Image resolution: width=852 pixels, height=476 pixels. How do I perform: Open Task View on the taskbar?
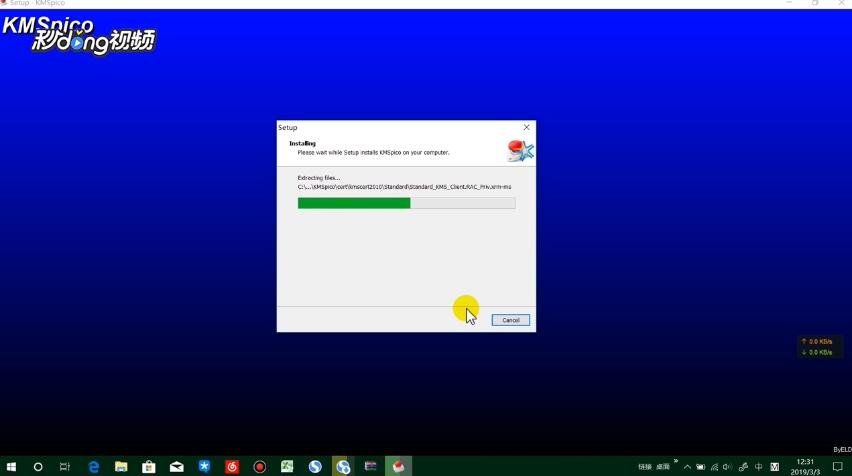[65, 466]
